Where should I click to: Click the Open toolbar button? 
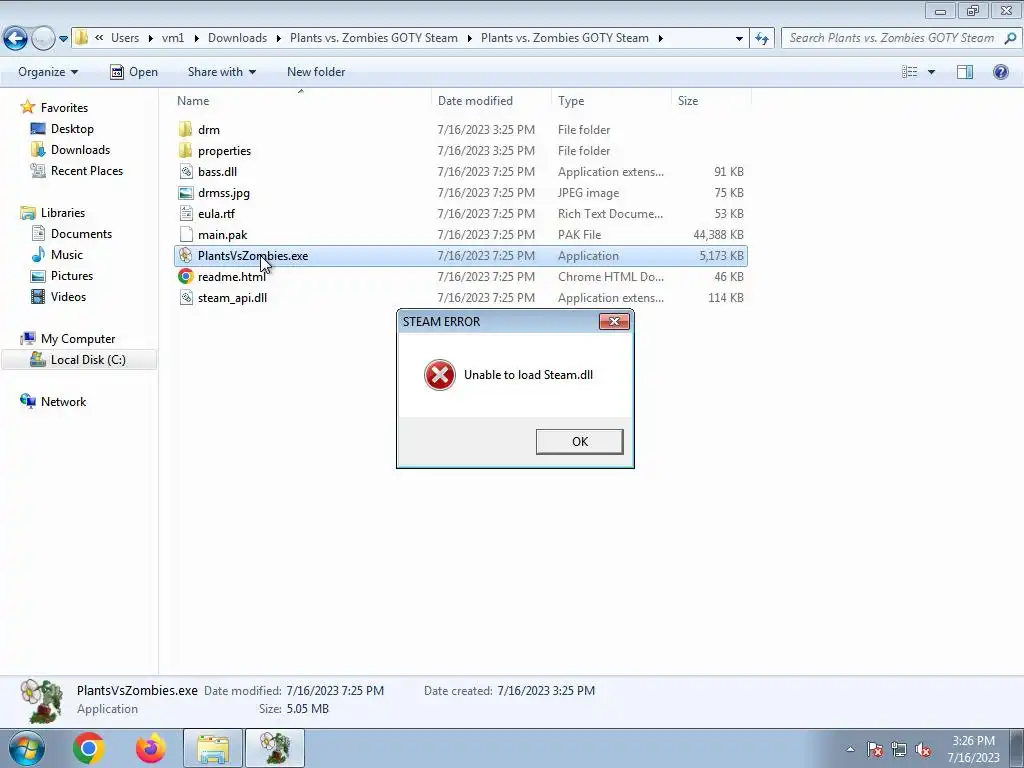pos(134,72)
